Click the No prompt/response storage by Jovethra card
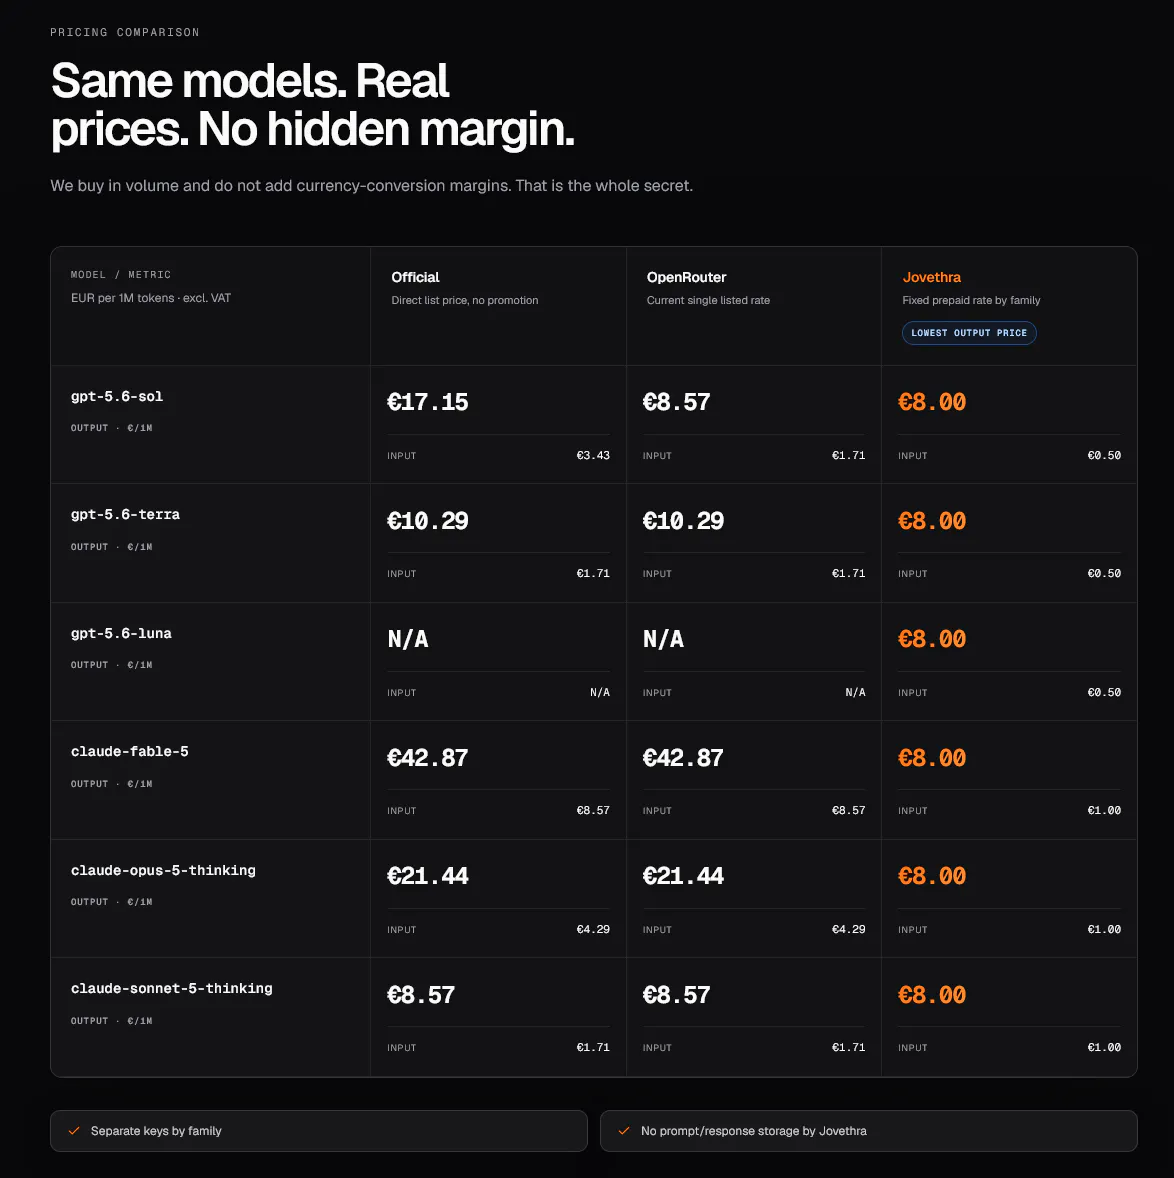Screen dimensions: 1174x1178 point(868,1131)
